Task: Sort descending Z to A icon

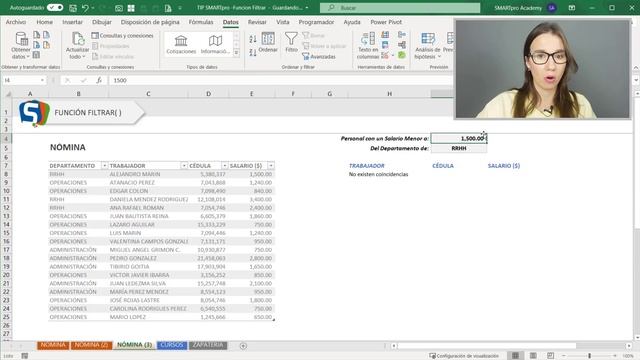Action: click(253, 52)
